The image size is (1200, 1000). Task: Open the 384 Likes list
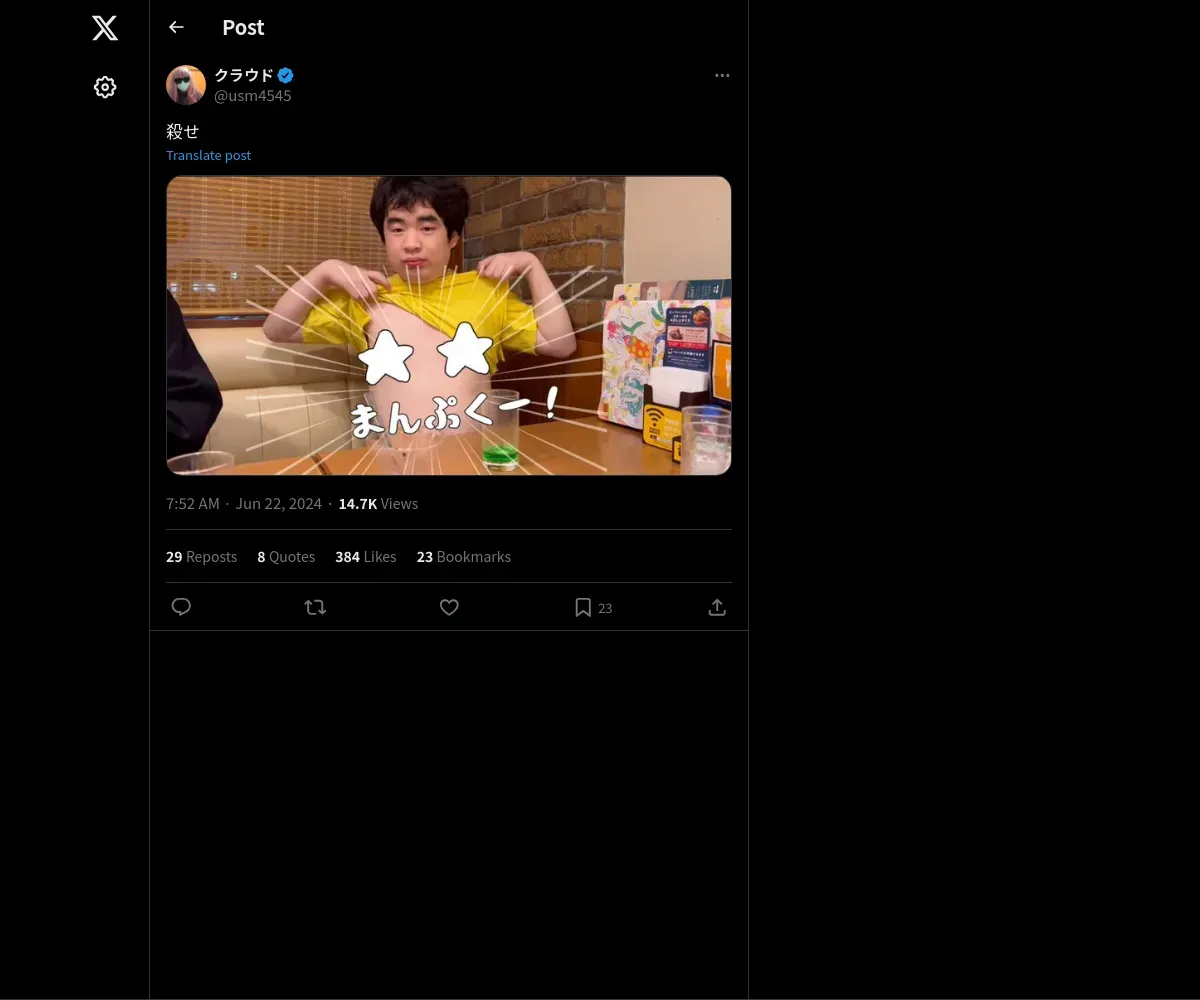point(365,556)
